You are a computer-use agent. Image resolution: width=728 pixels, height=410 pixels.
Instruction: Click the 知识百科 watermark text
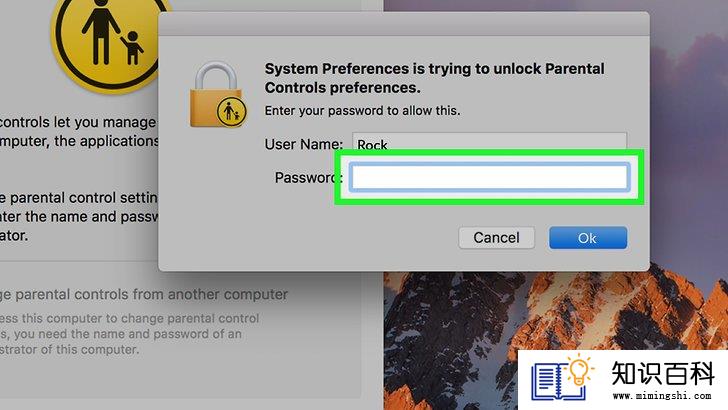663,374
